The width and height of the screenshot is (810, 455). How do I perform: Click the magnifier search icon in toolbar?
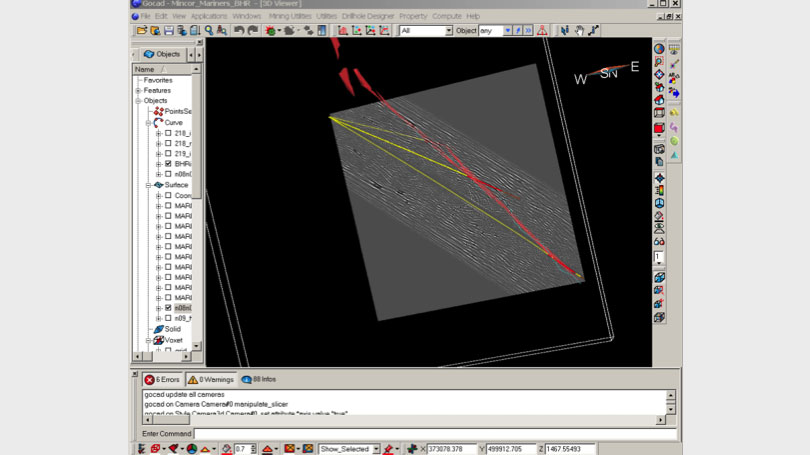209,31
